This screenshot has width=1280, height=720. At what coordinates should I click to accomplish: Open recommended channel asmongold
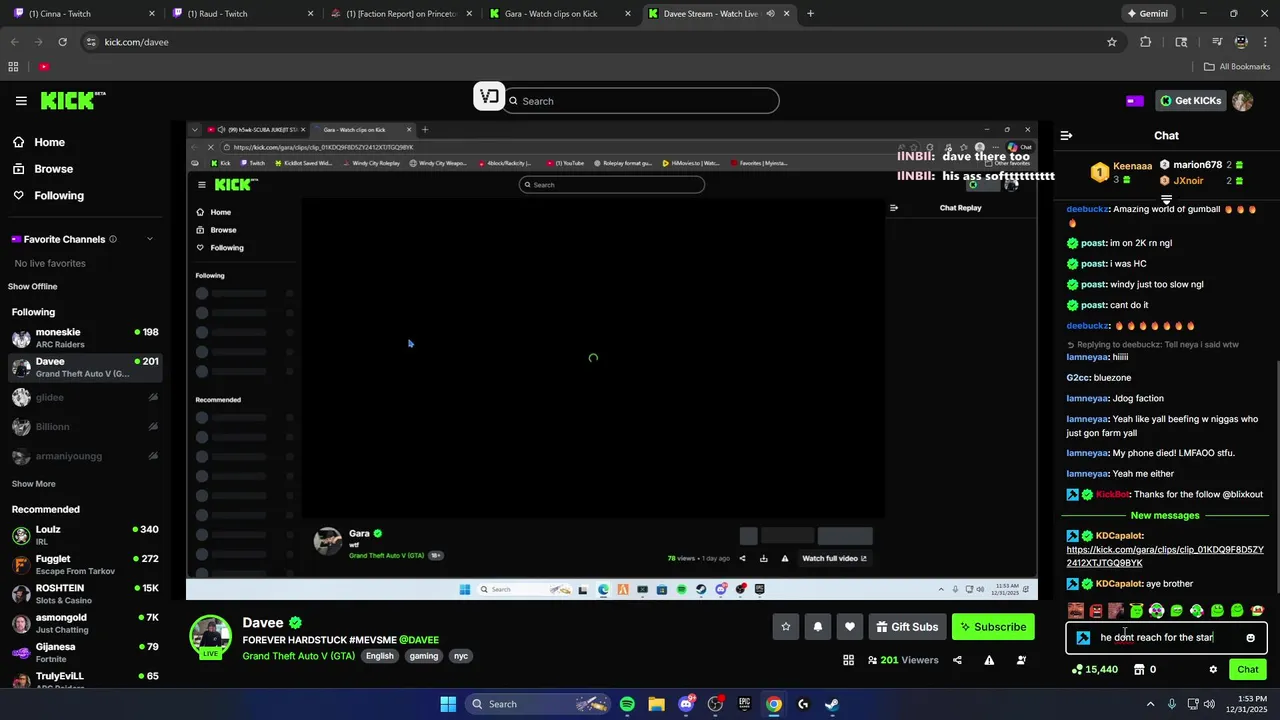[85, 623]
